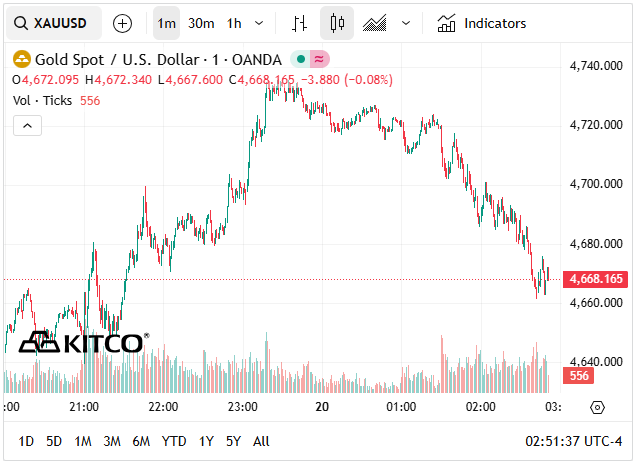Click the Gold Spot symbol logo
This screenshot has height=465, width=636.
[20, 59]
